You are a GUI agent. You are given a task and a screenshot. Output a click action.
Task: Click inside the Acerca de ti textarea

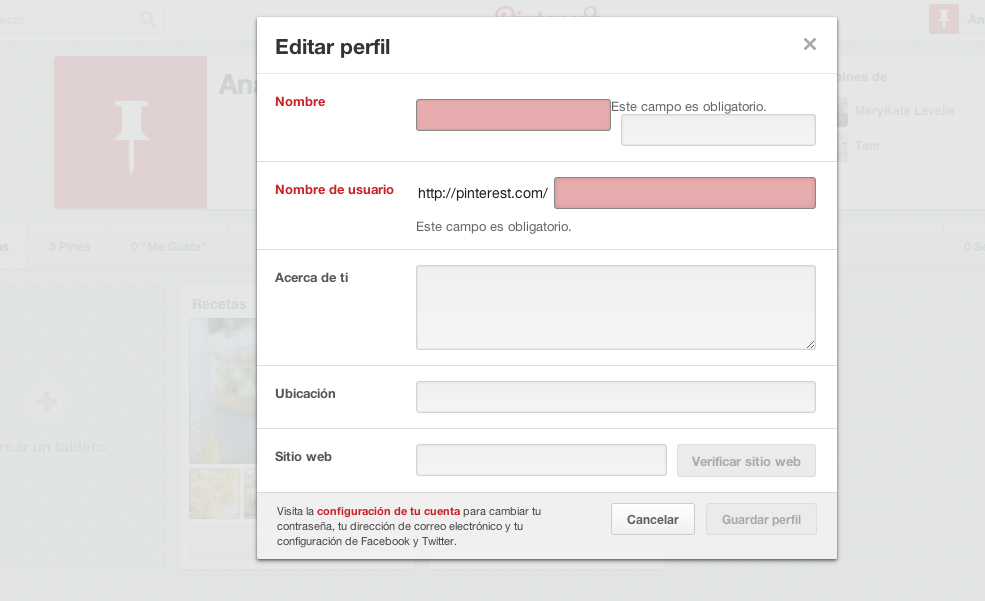coord(615,307)
